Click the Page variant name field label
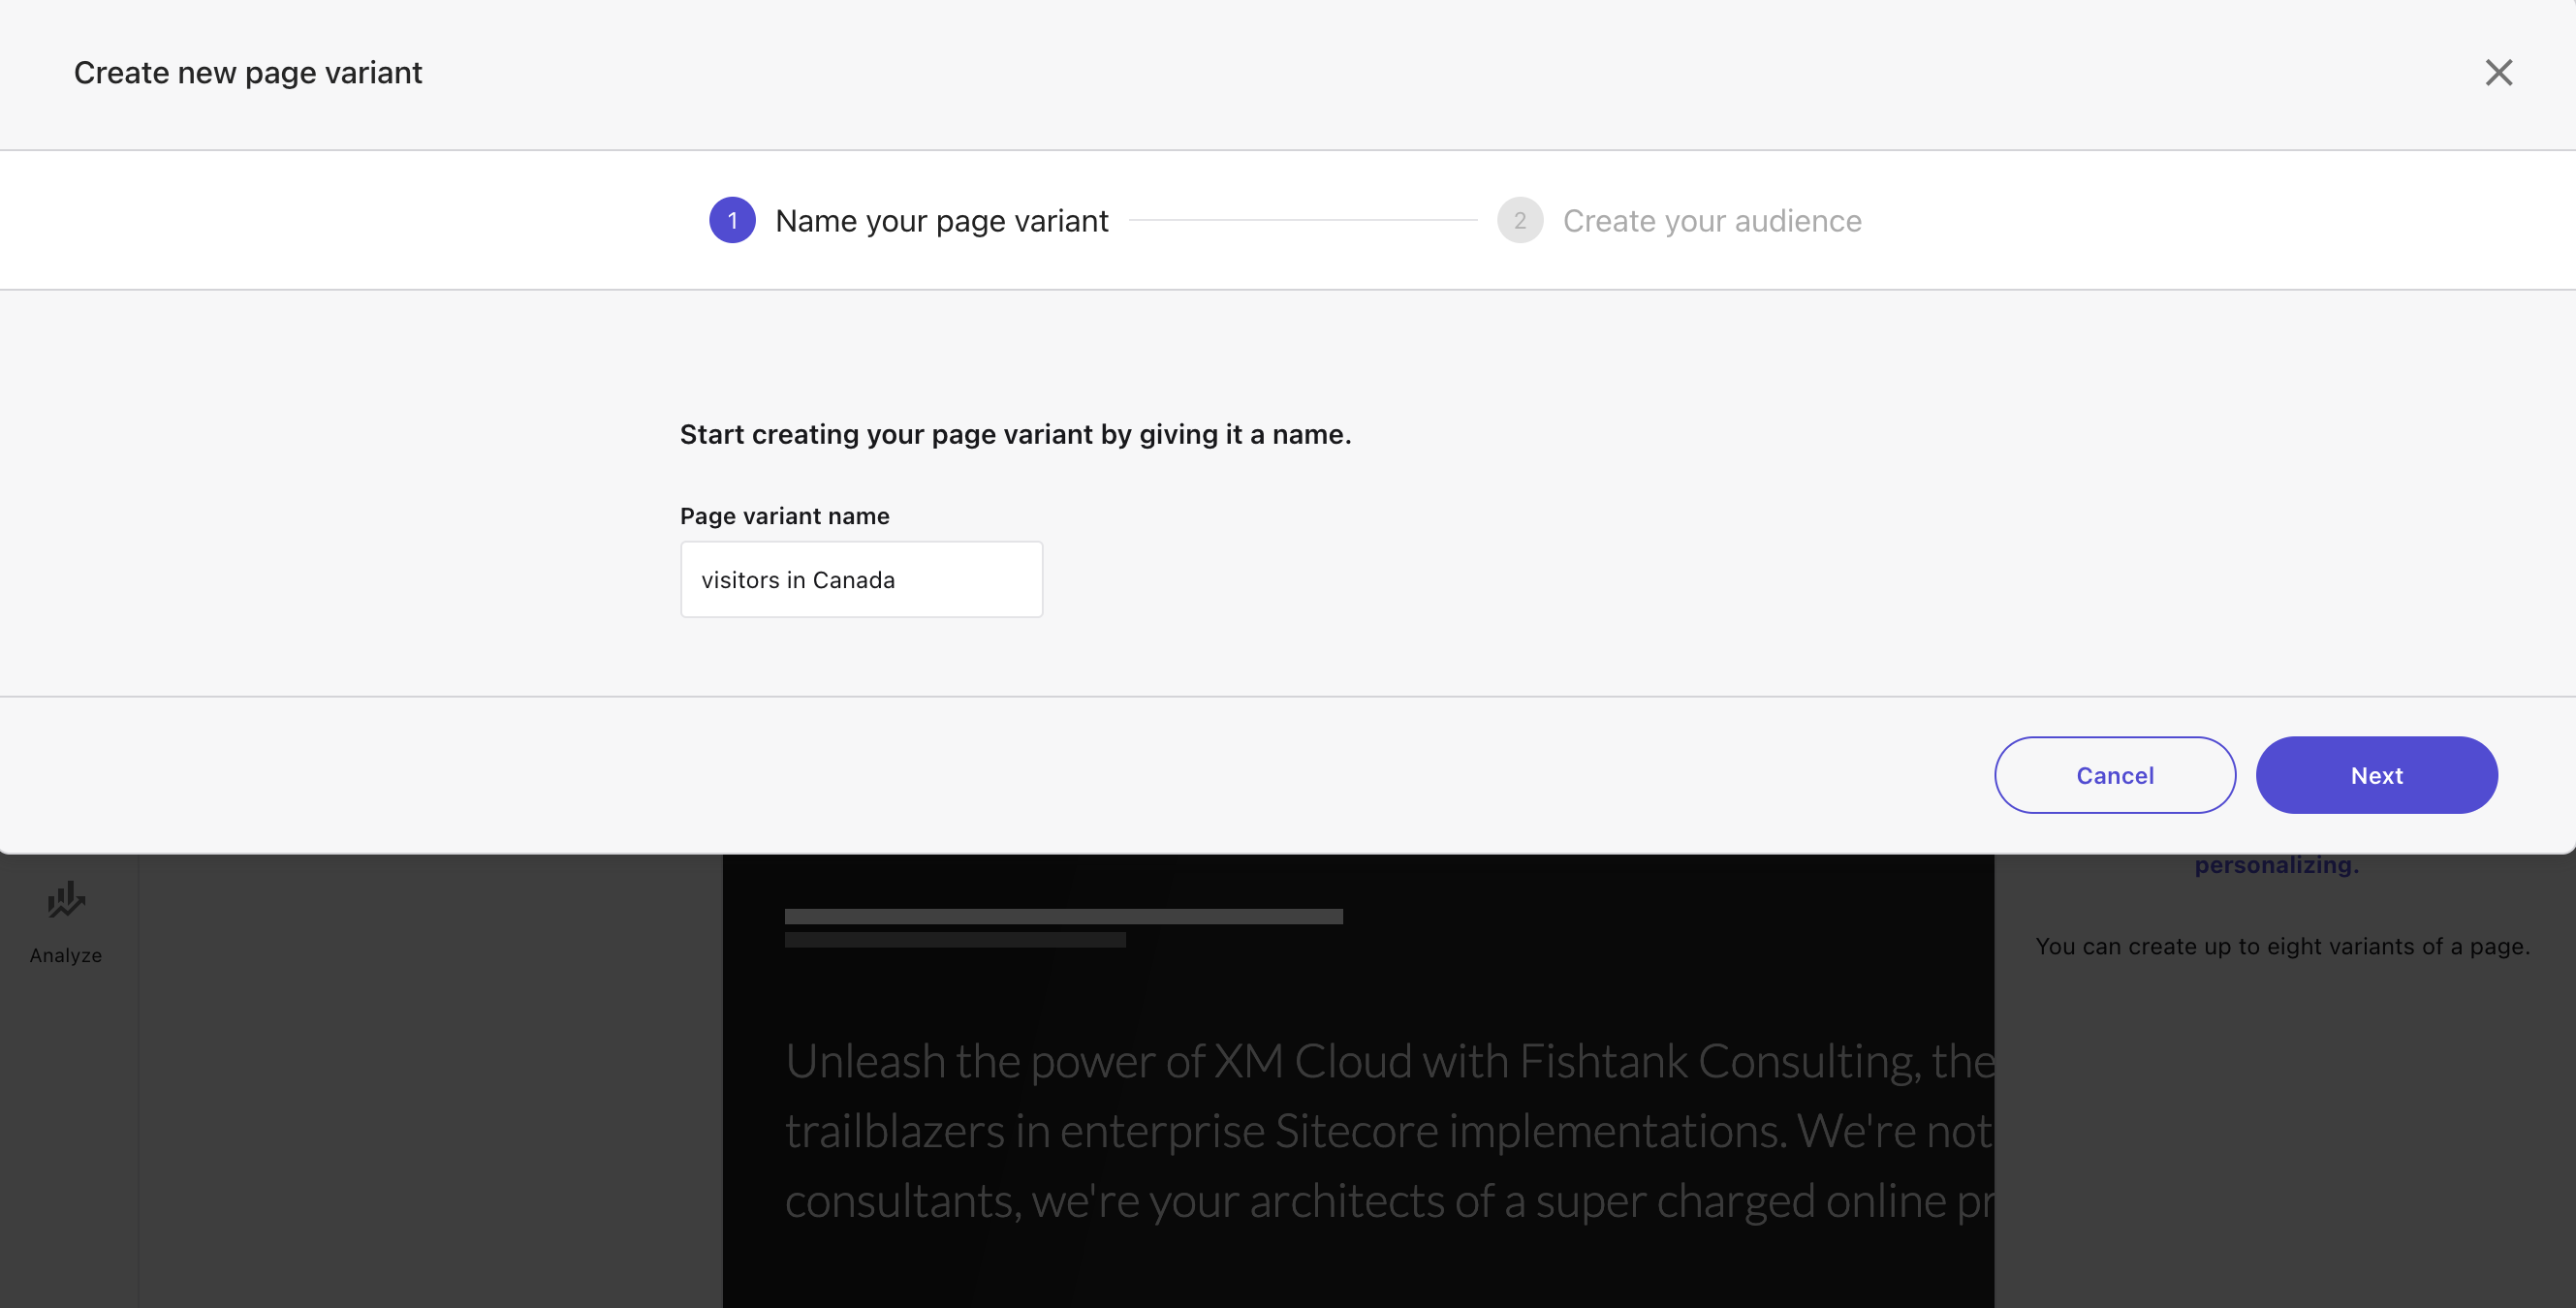 click(x=784, y=516)
